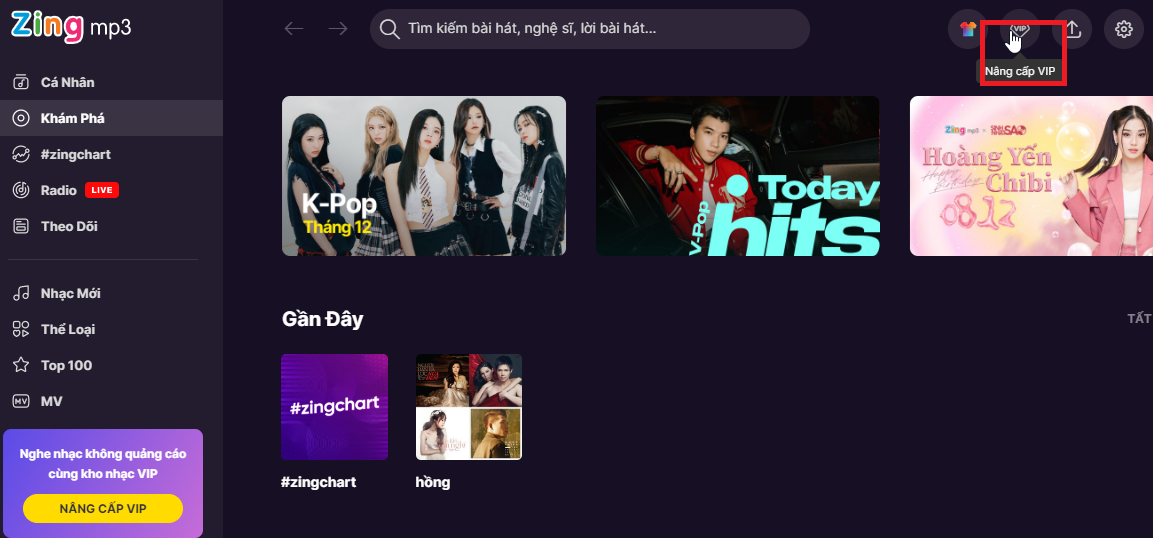Screen dimensions: 1153x538
Task: Go forward with the right arrow
Action: click(338, 29)
